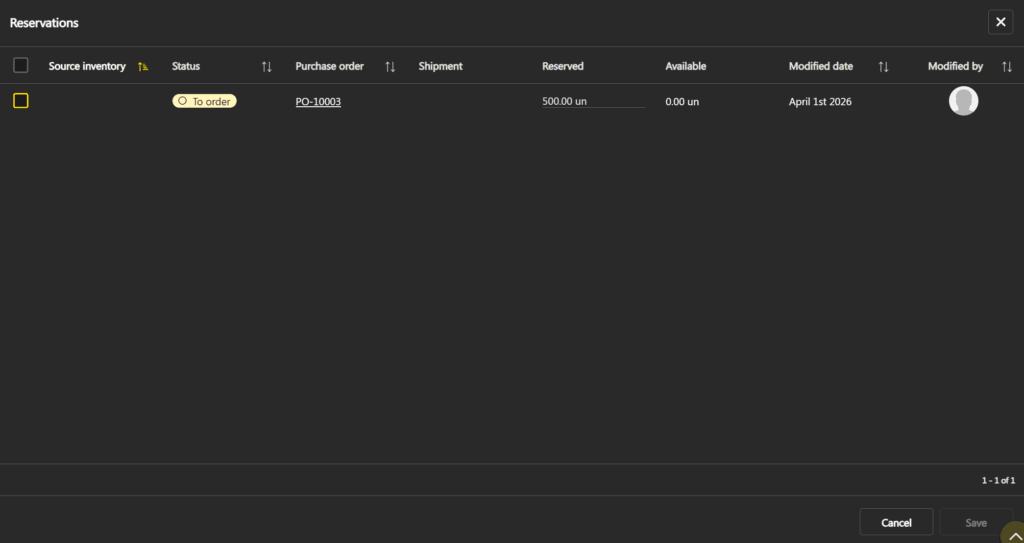Close the Reservations dialog with X

click(x=1000, y=22)
